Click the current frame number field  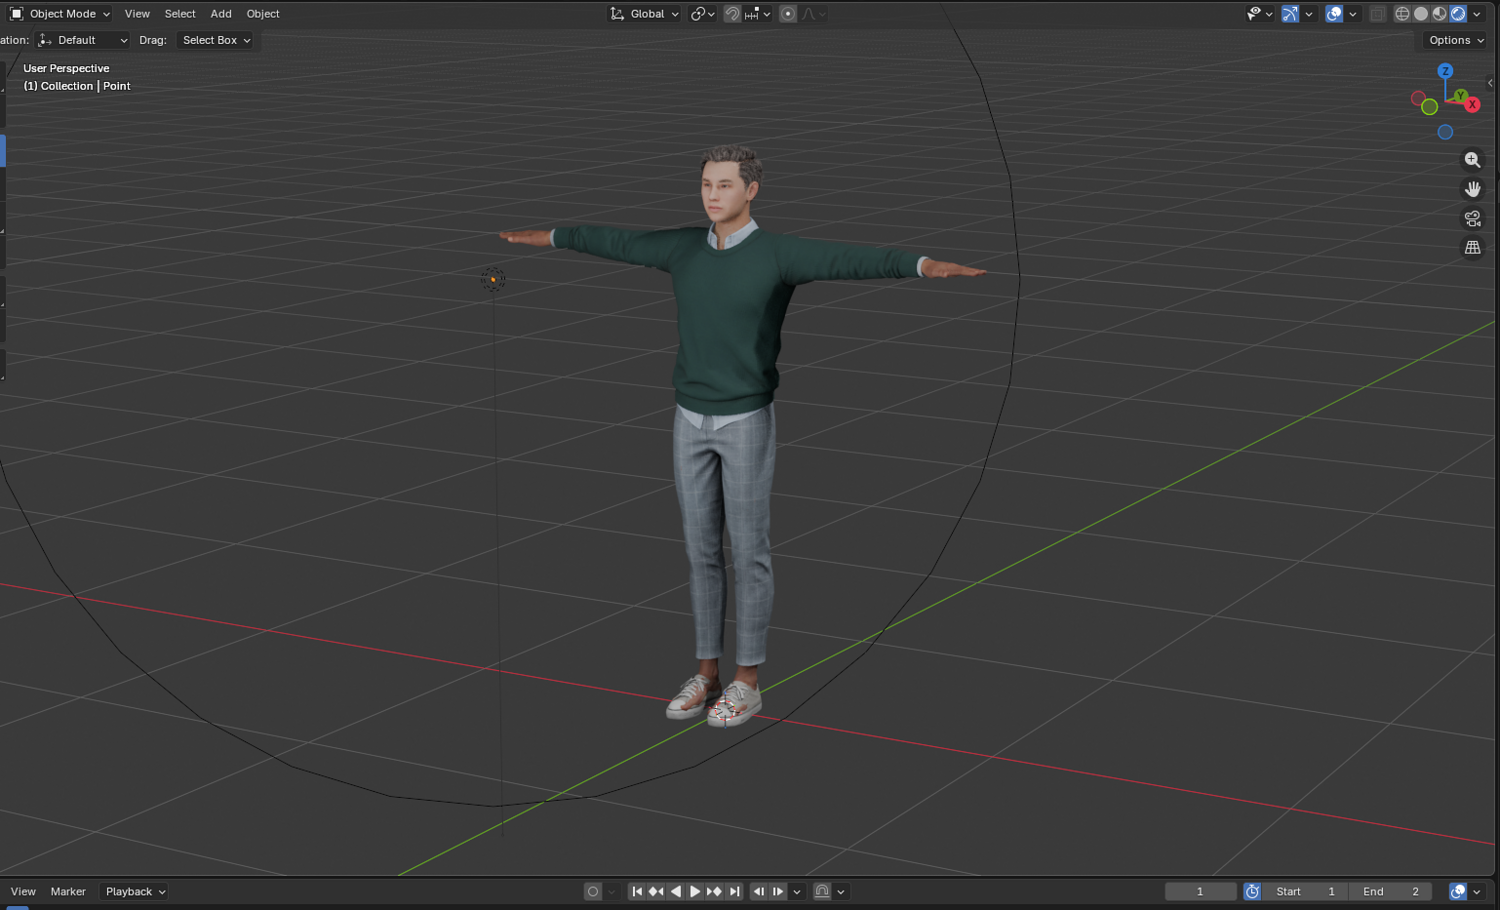[x=1201, y=891]
